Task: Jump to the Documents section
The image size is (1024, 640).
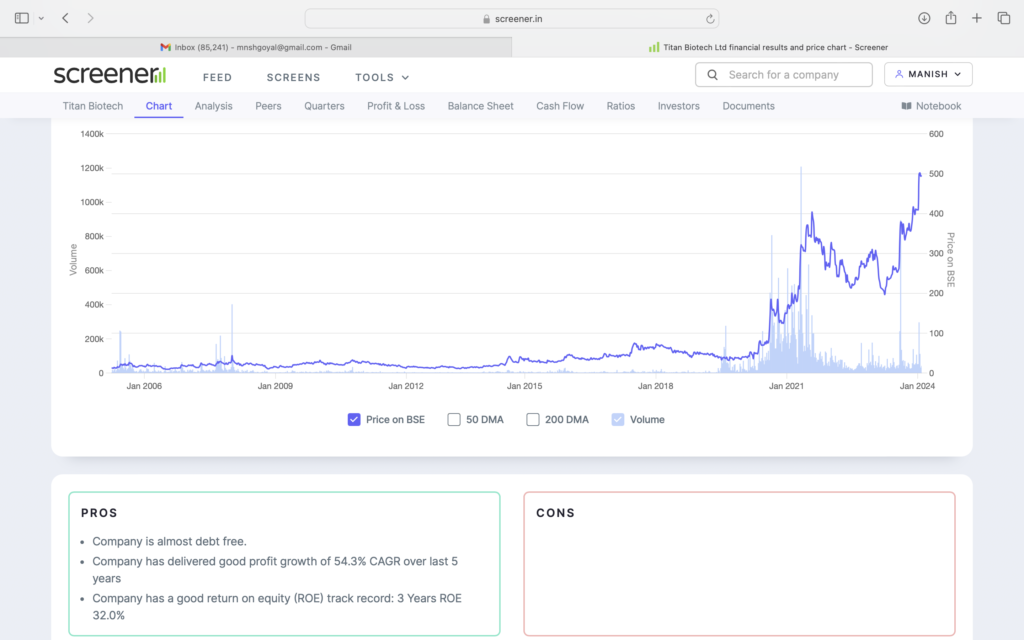Action: tap(748, 106)
